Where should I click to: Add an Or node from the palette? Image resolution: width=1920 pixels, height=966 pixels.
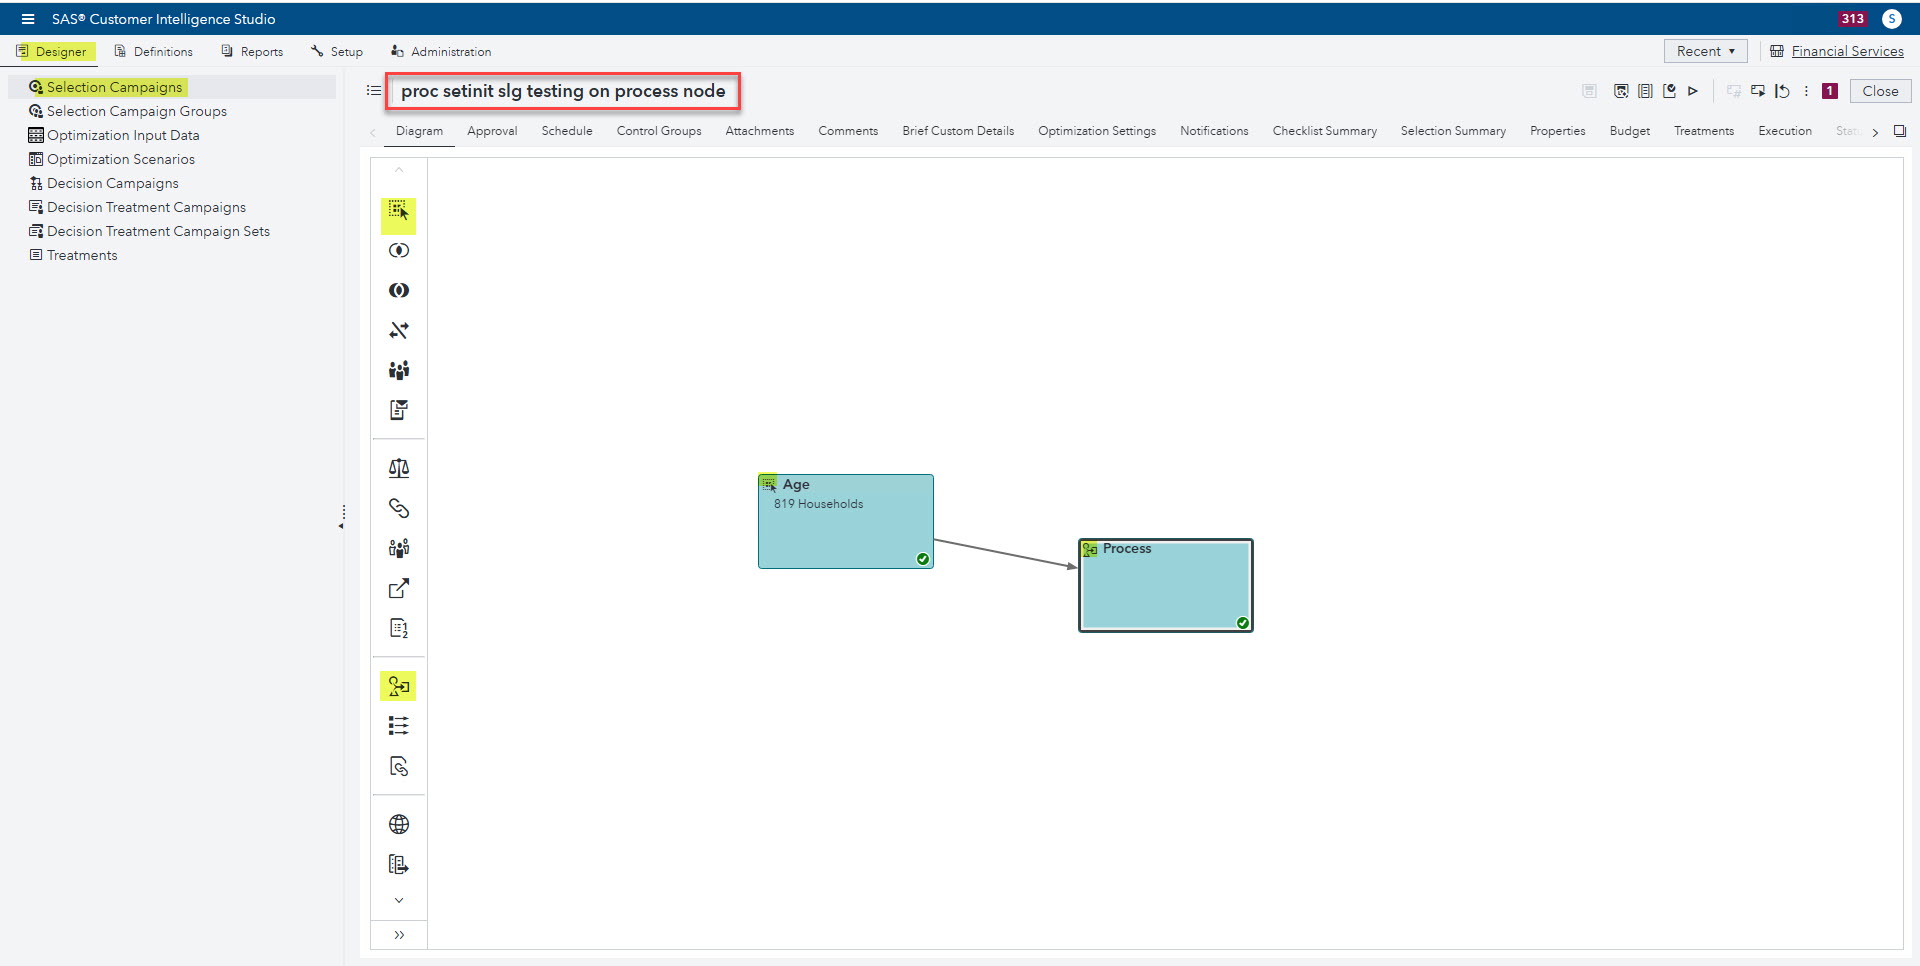[x=398, y=290]
